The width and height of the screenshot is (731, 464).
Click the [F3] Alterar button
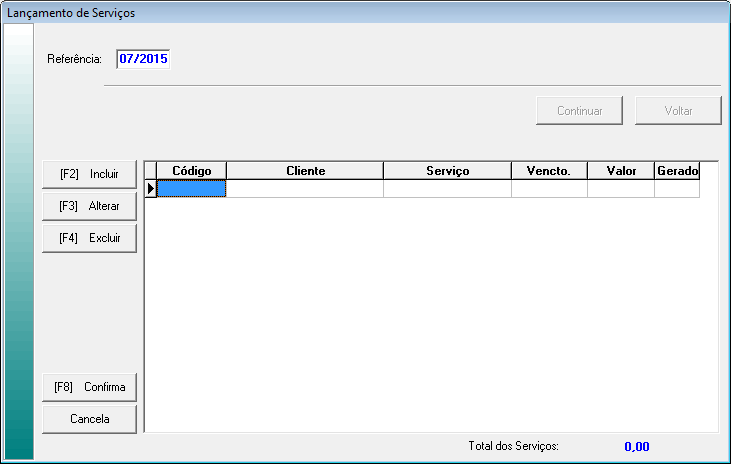pyautogui.click(x=89, y=206)
